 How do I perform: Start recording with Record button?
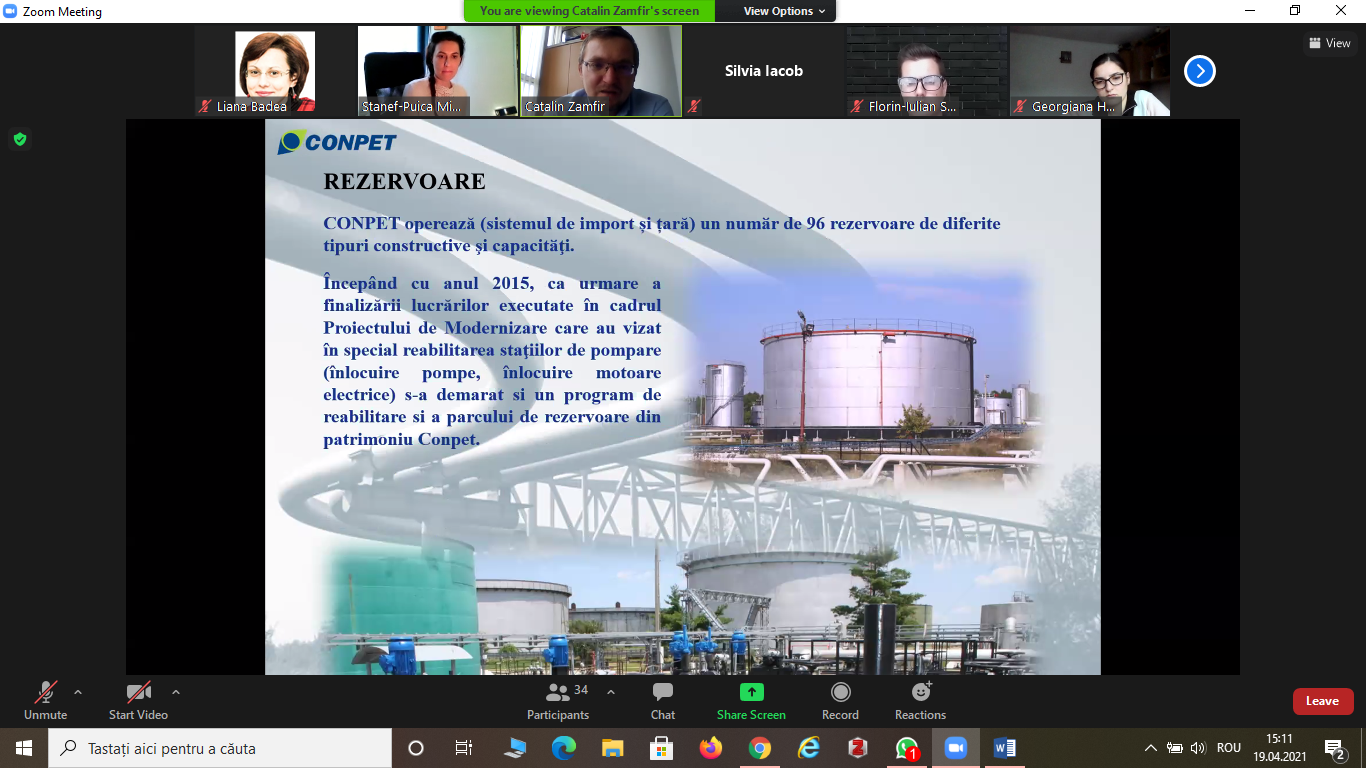pos(840,700)
